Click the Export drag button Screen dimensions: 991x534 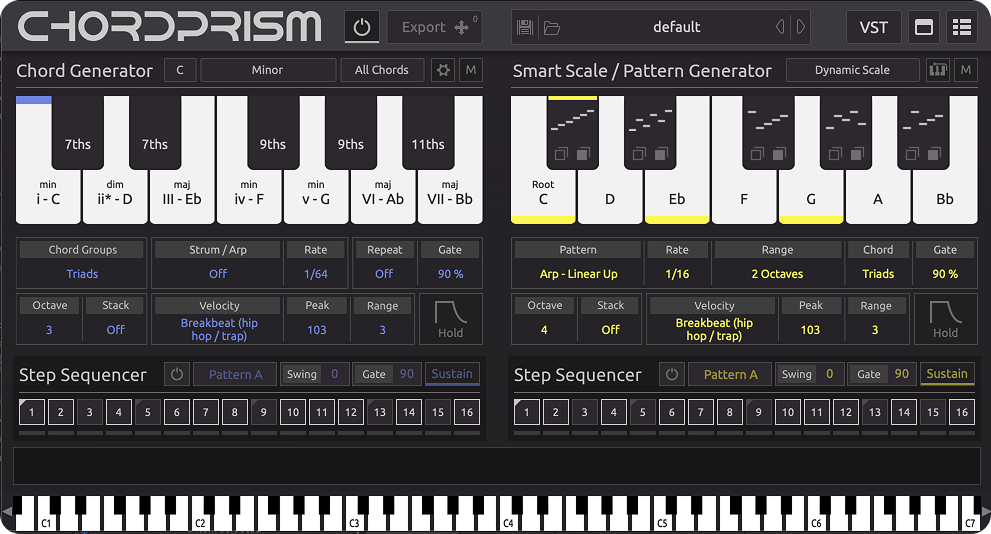(435, 27)
